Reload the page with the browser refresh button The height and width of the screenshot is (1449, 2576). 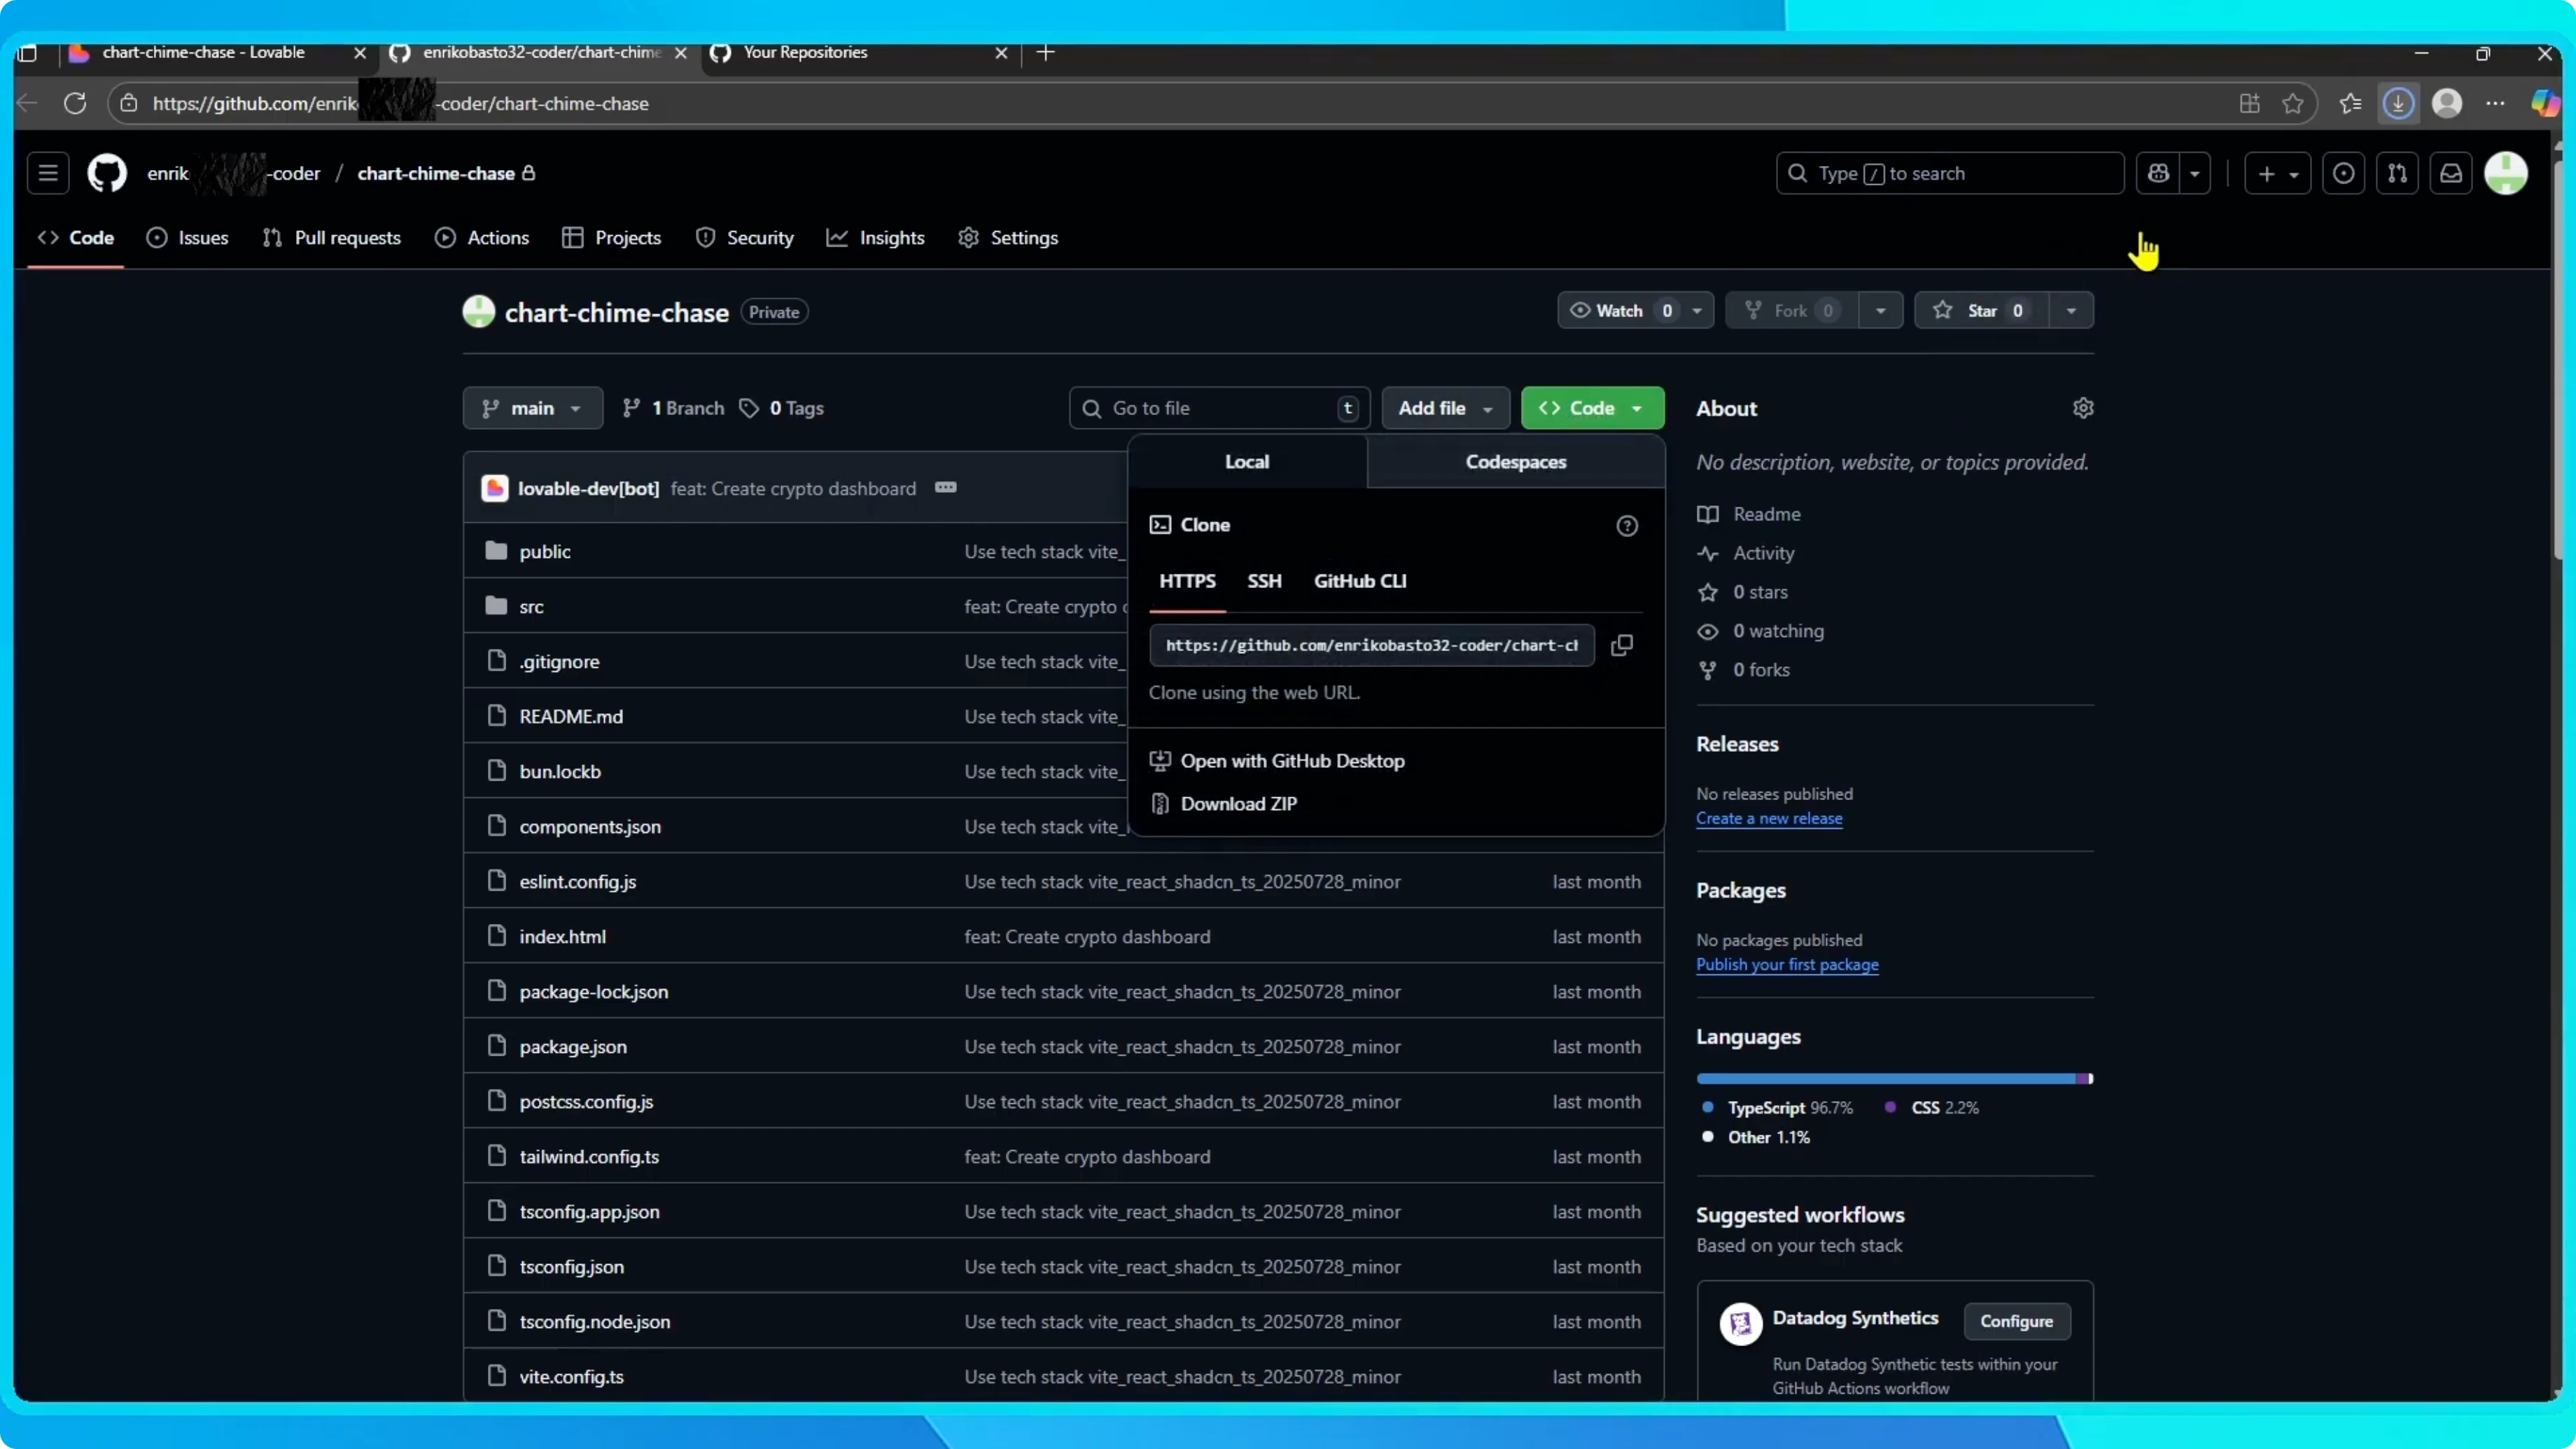click(x=75, y=103)
